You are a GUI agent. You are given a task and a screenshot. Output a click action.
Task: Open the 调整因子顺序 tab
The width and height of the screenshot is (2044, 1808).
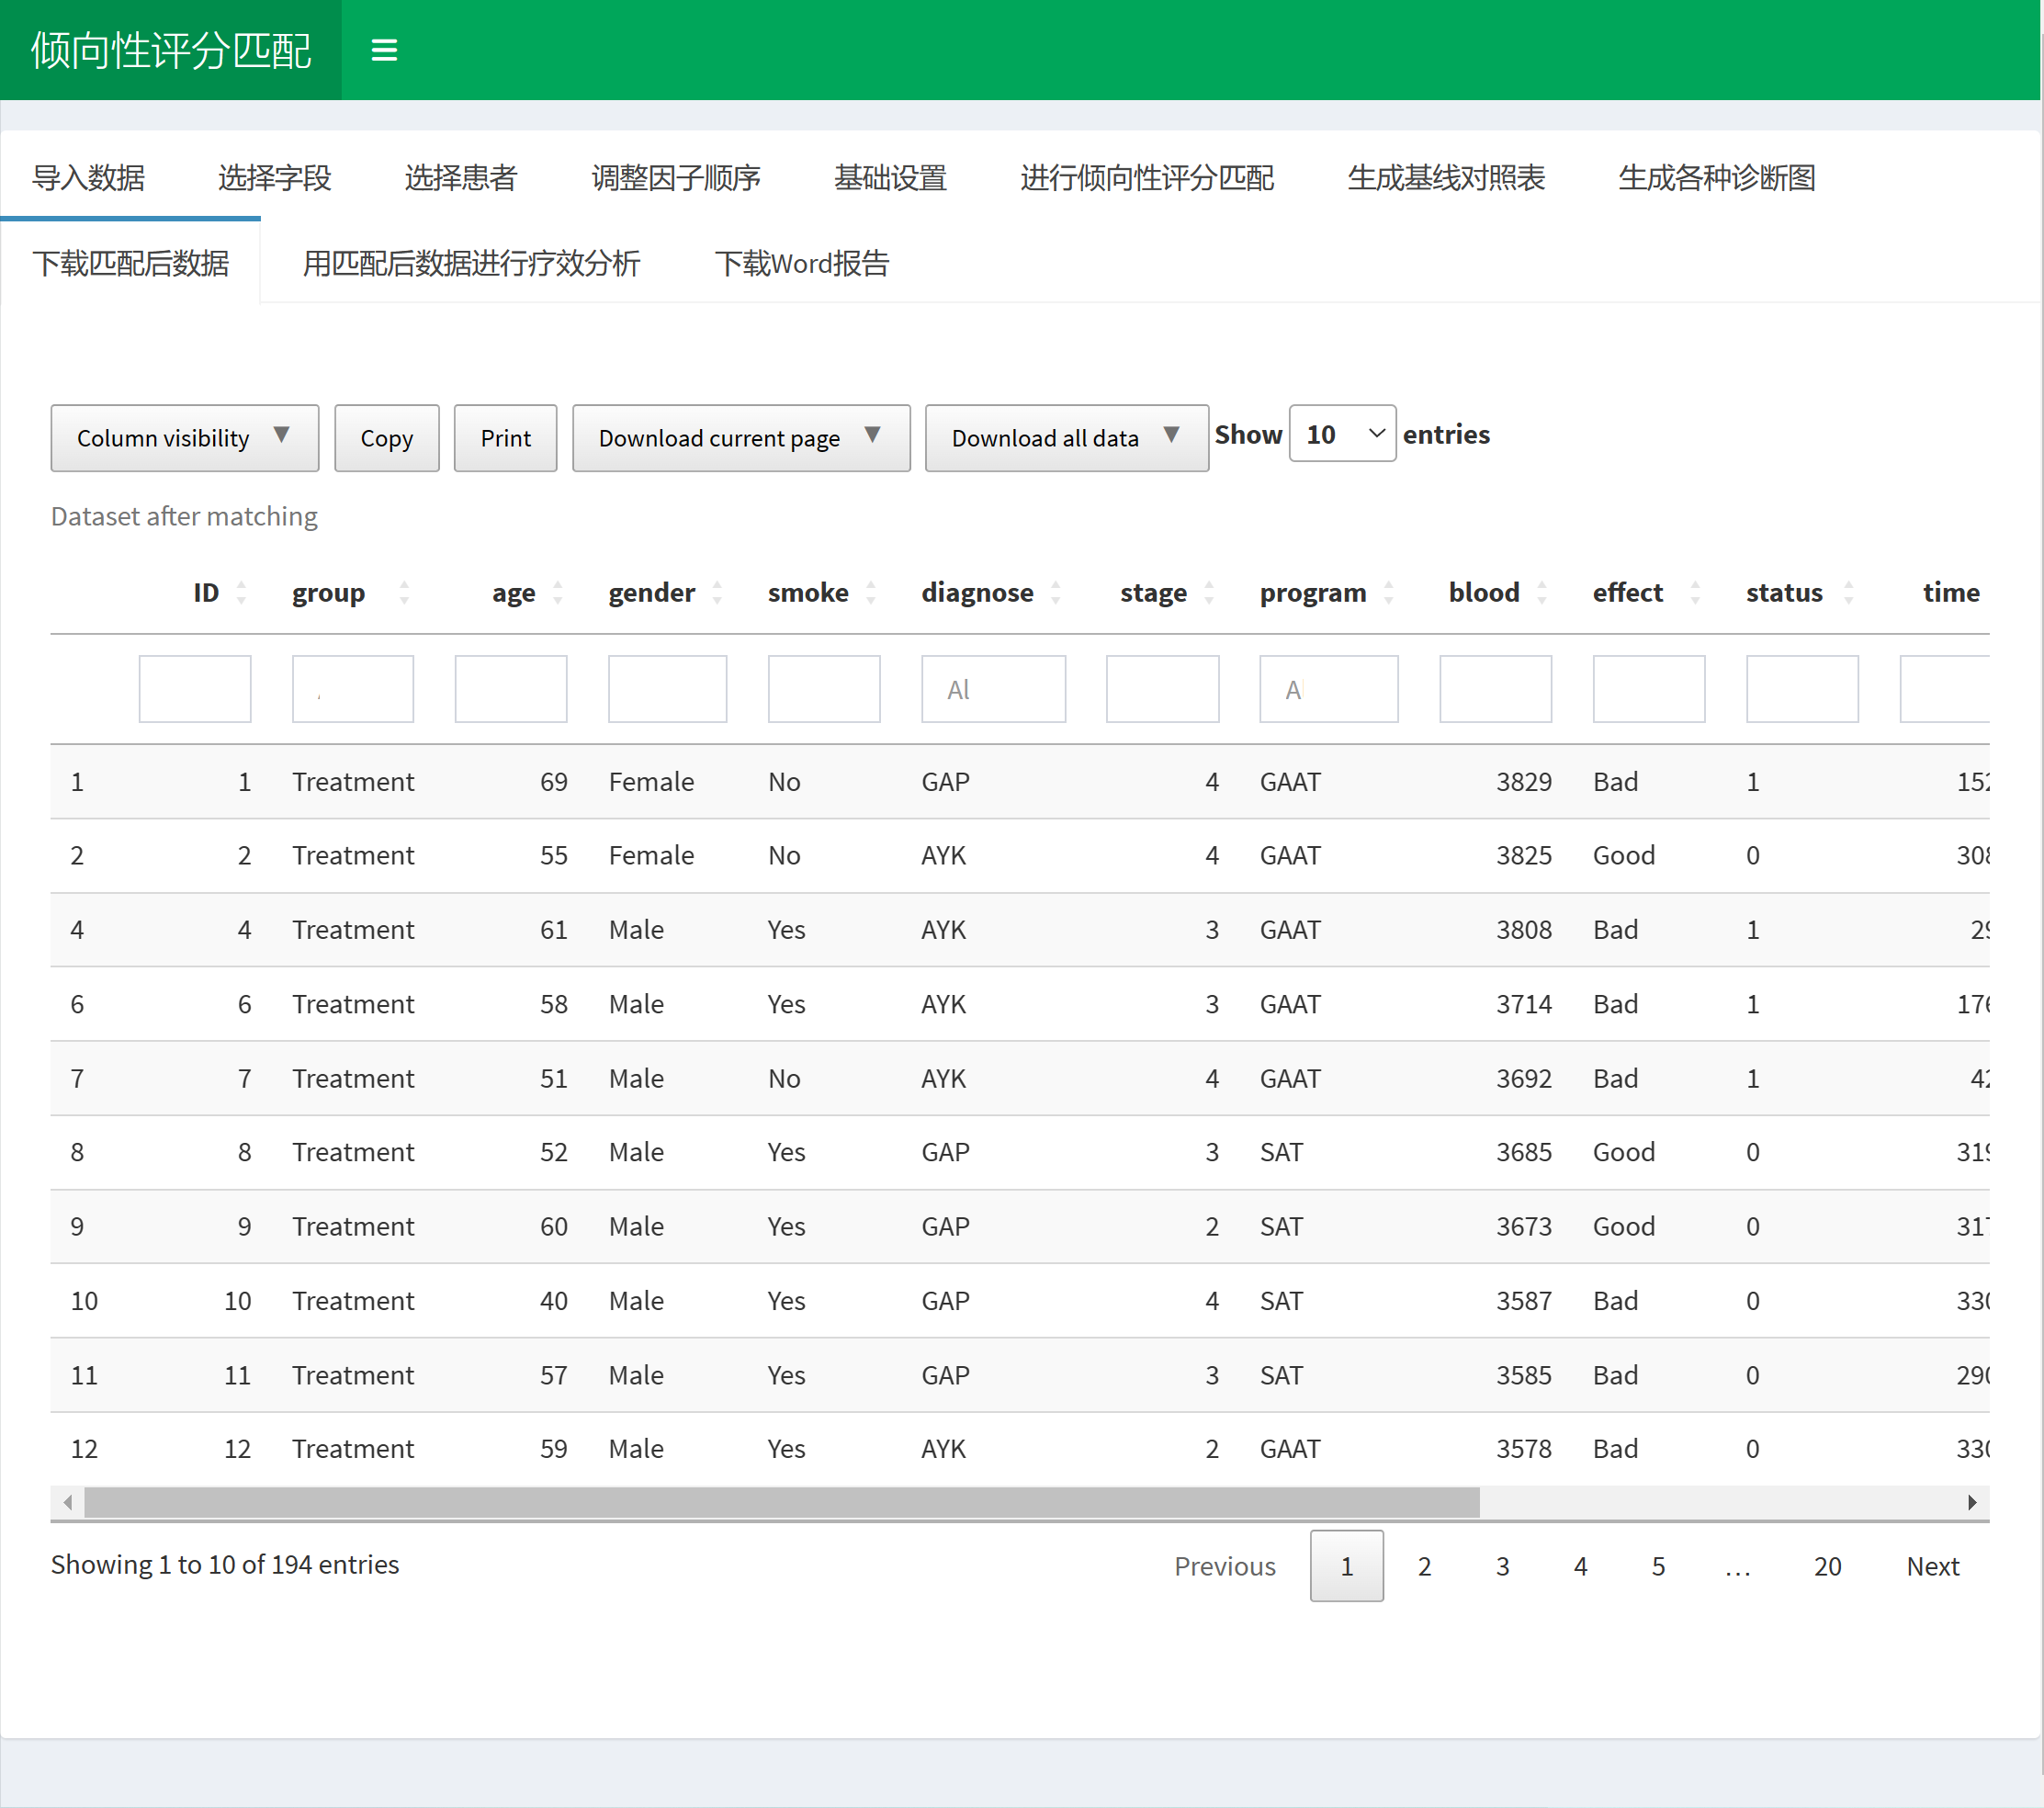676,177
